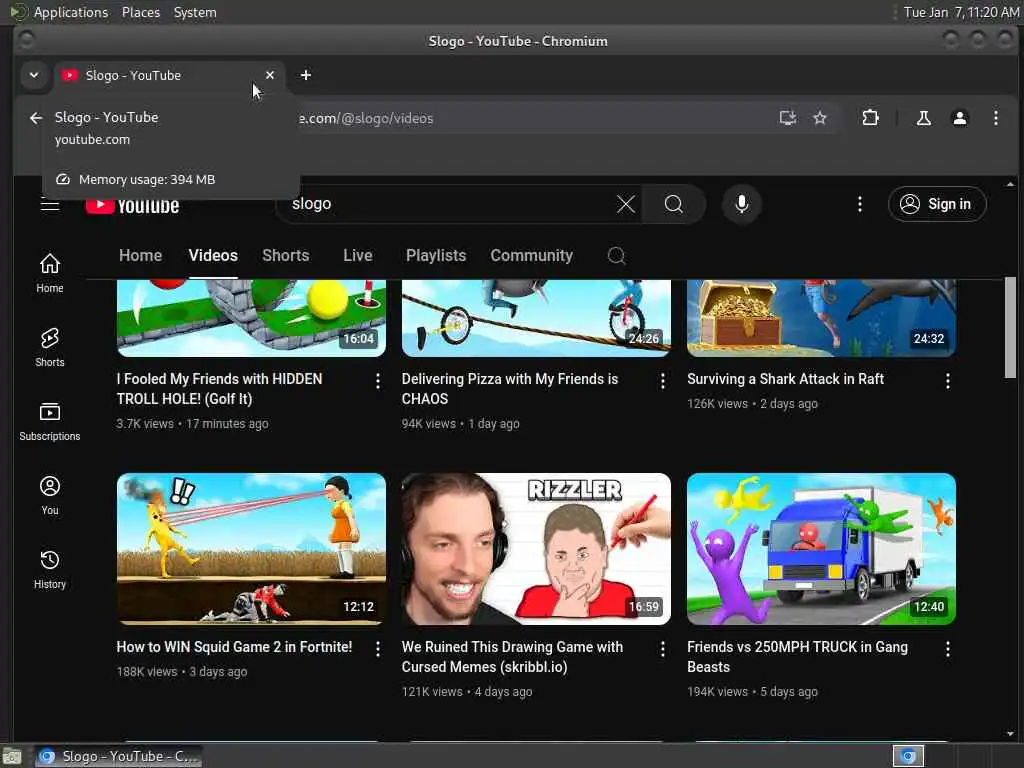Open the Community tab

(532, 255)
